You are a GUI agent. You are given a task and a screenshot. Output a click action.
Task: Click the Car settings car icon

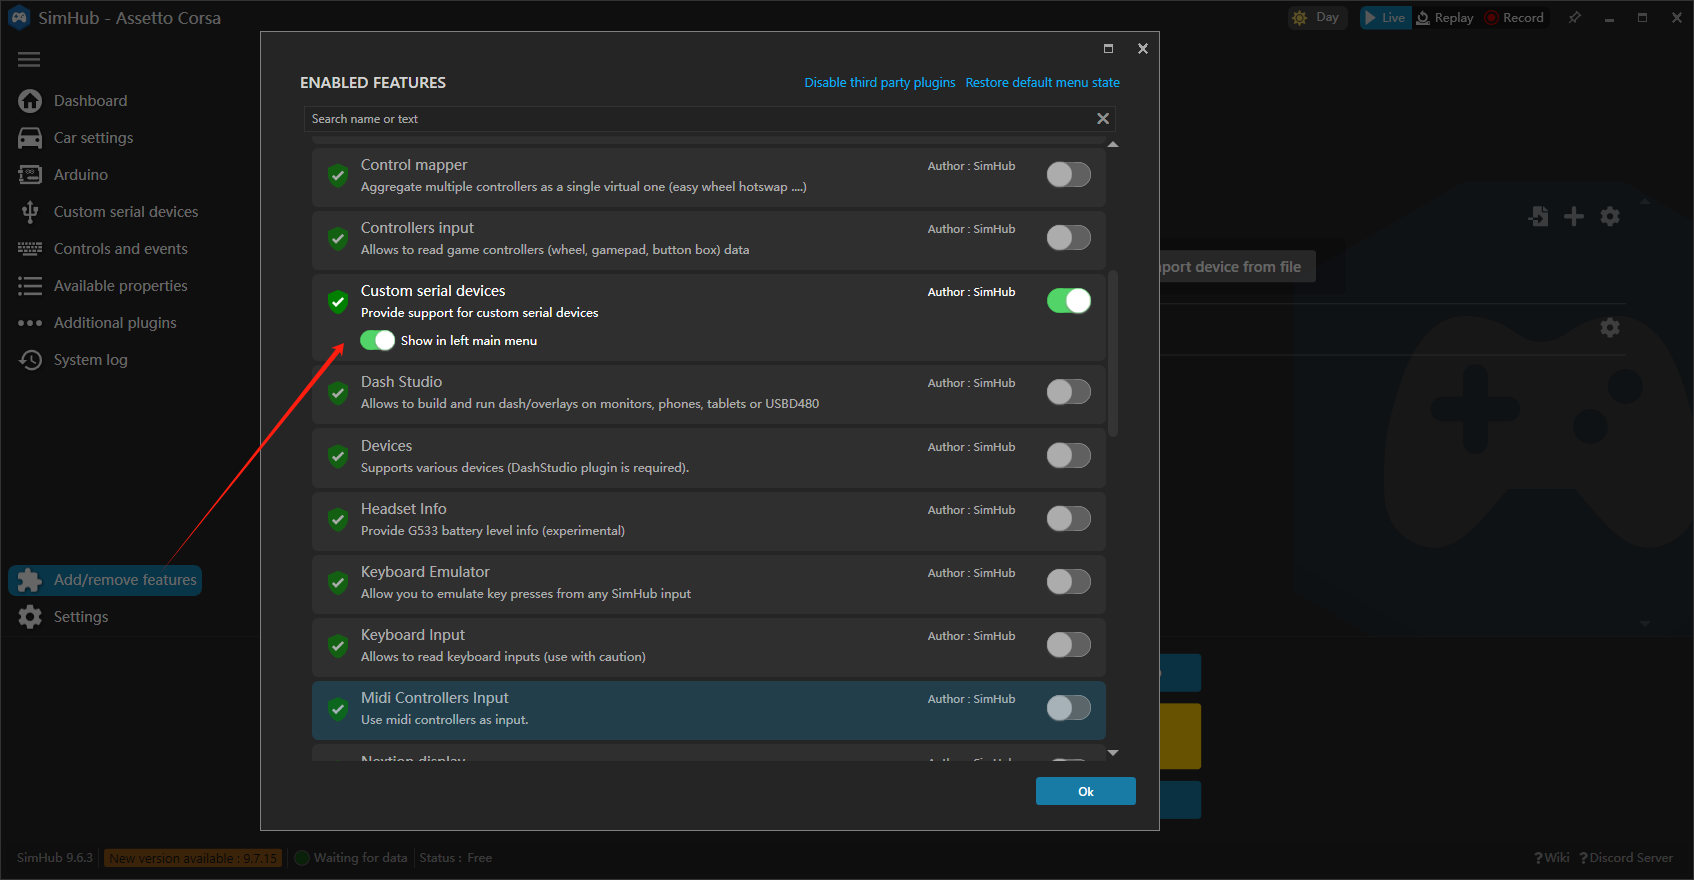click(x=30, y=138)
